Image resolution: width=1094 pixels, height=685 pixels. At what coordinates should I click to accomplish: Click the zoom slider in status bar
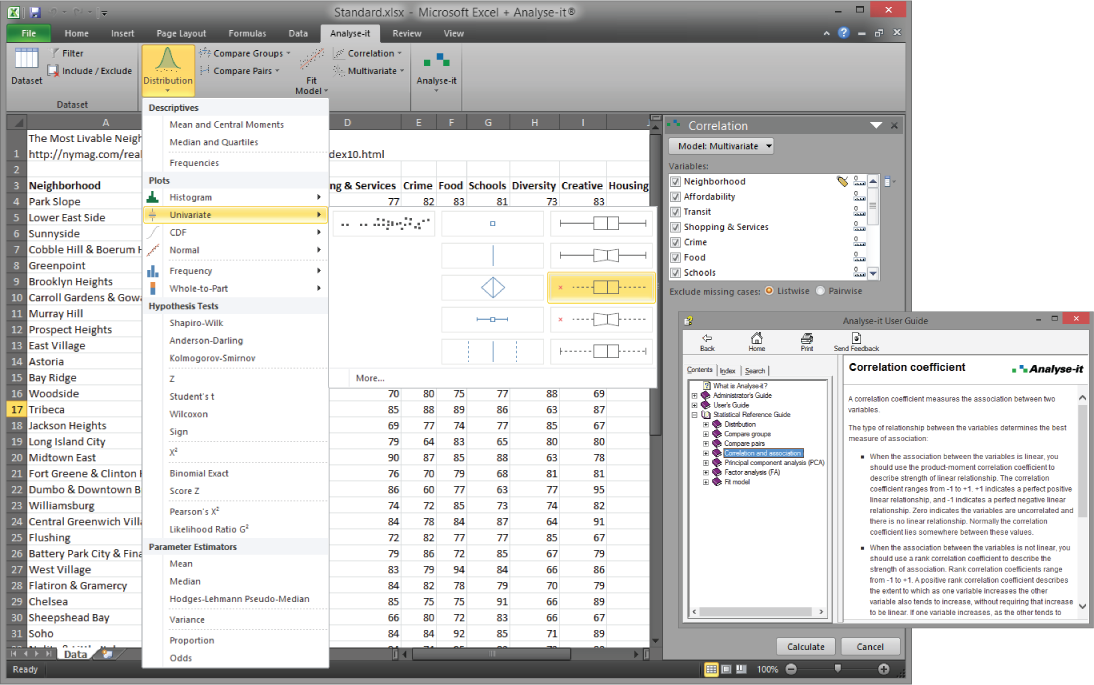tap(838, 669)
